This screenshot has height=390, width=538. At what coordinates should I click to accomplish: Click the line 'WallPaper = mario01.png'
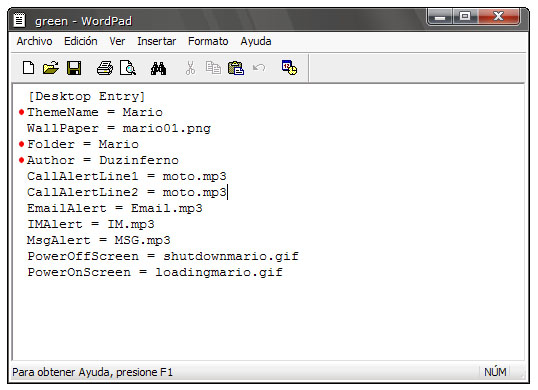click(x=119, y=129)
